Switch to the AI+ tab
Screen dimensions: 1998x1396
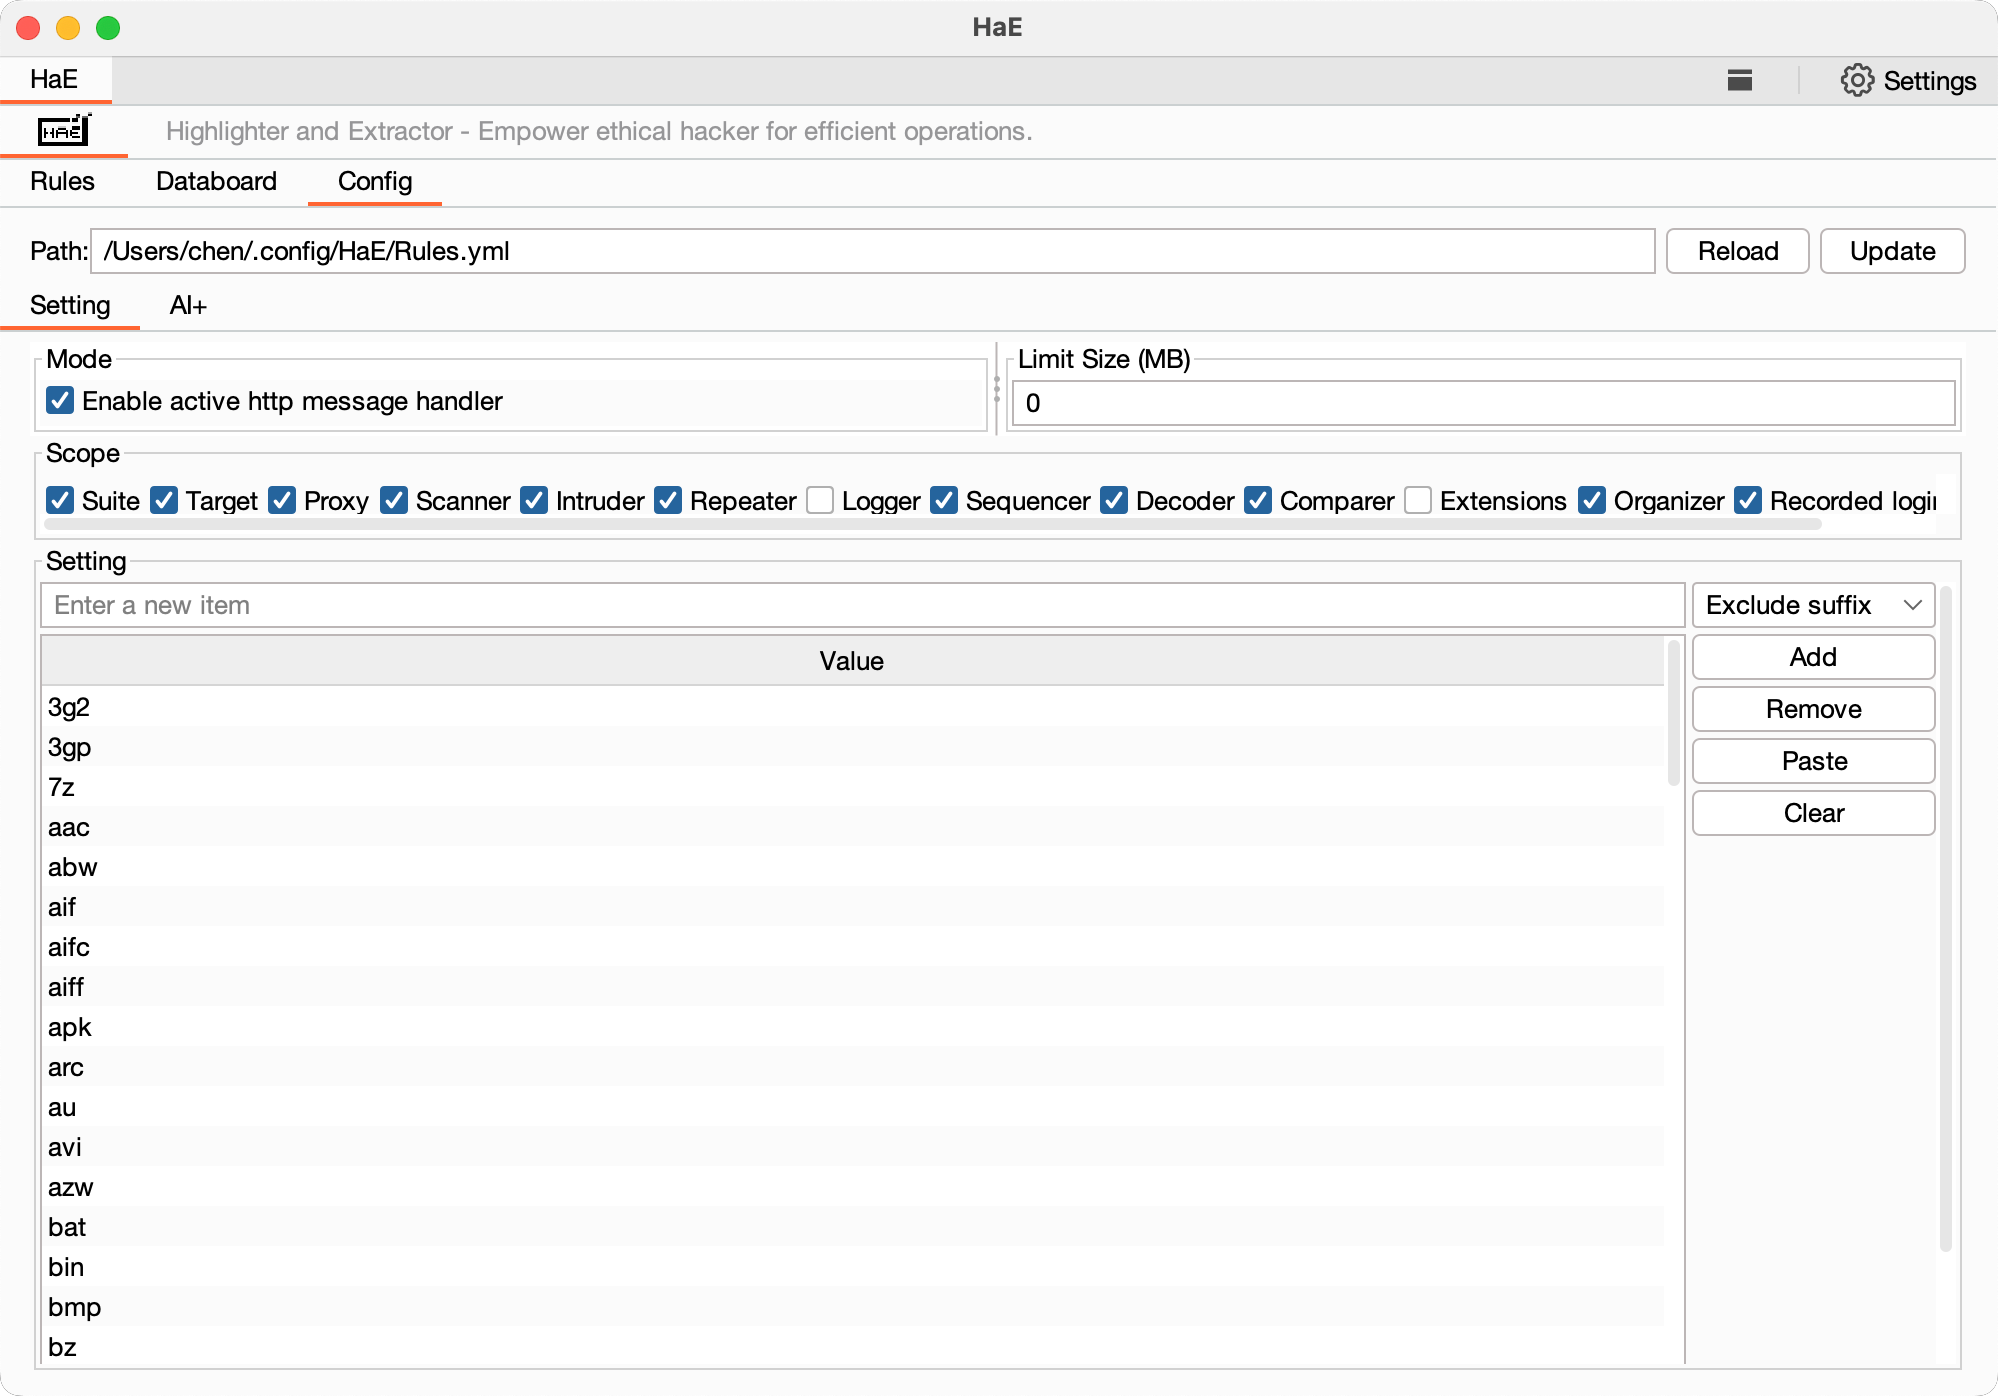coord(188,305)
